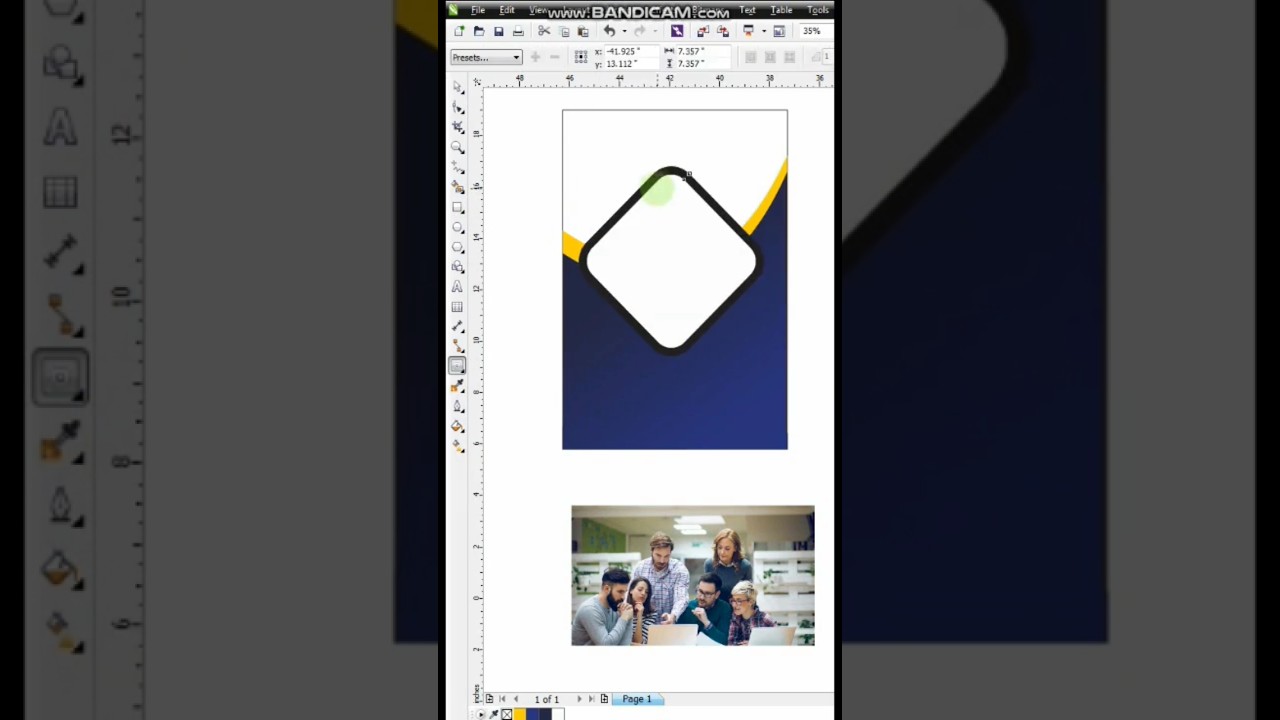Click the Redo arrow
The height and width of the screenshot is (720, 1280).
tap(640, 32)
